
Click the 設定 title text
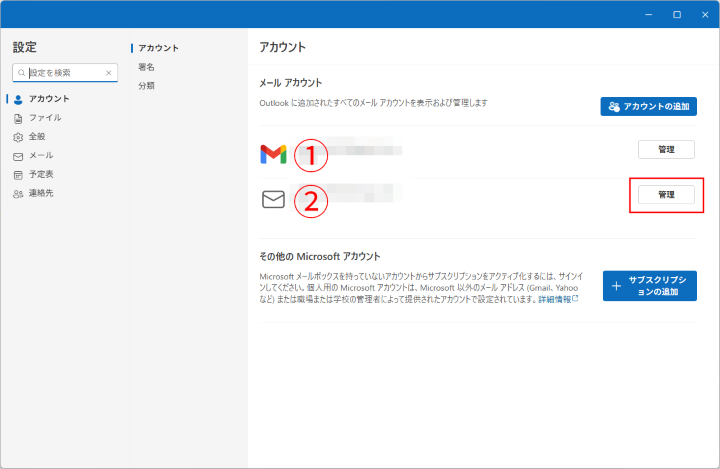(x=24, y=47)
